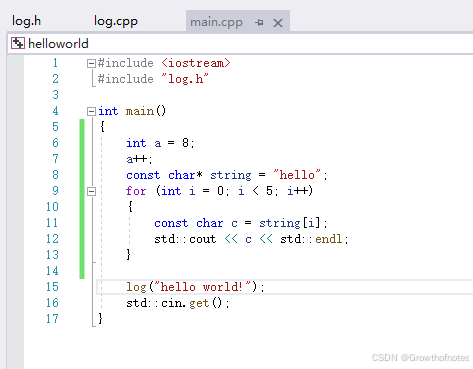The width and height of the screenshot is (473, 369).
Task: Click the 'a++;' statement on line 7
Action: (139, 159)
